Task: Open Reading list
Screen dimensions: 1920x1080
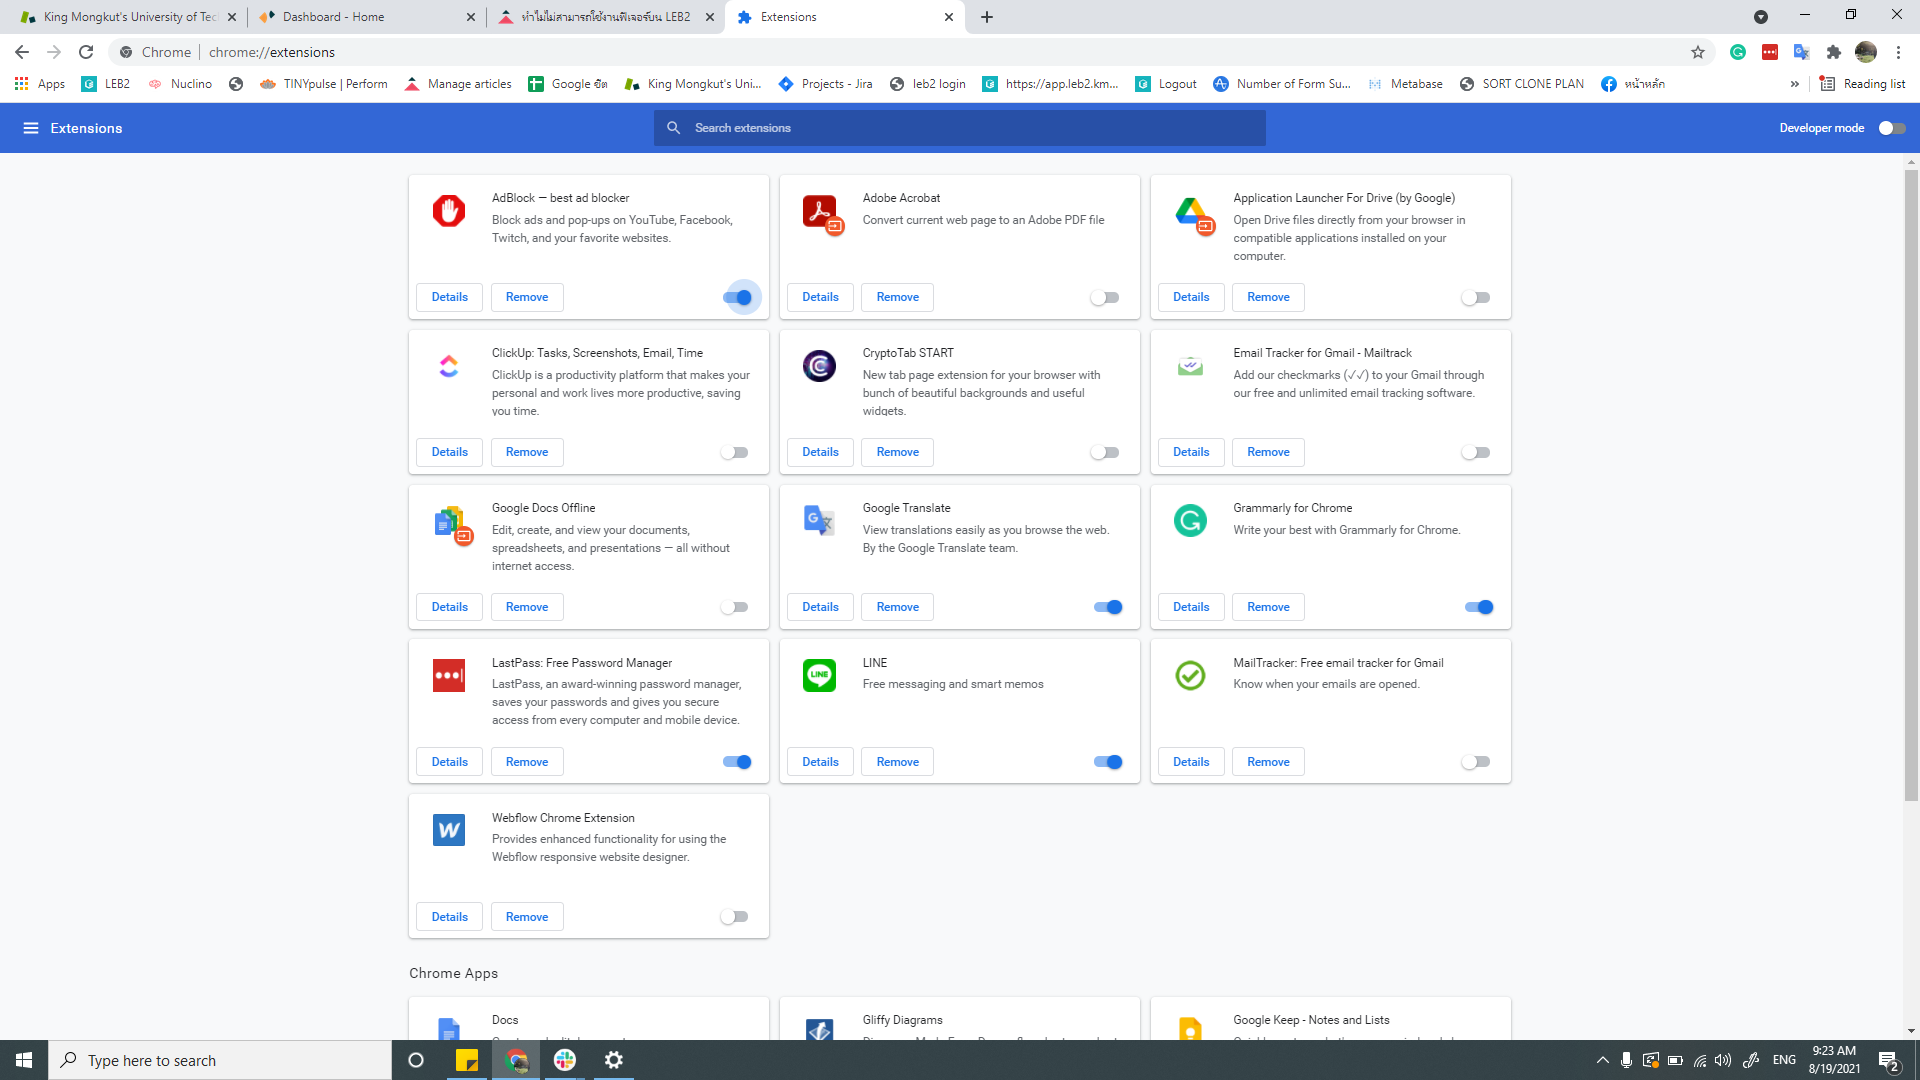Action: pos(1863,84)
